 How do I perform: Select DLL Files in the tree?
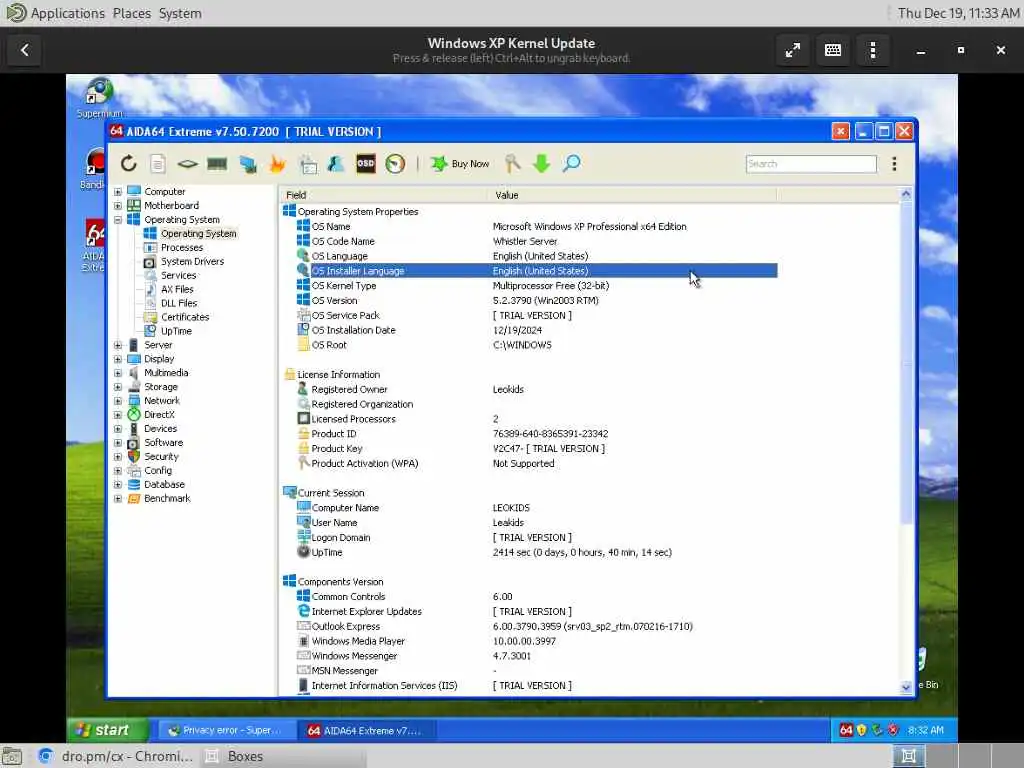[x=179, y=303]
